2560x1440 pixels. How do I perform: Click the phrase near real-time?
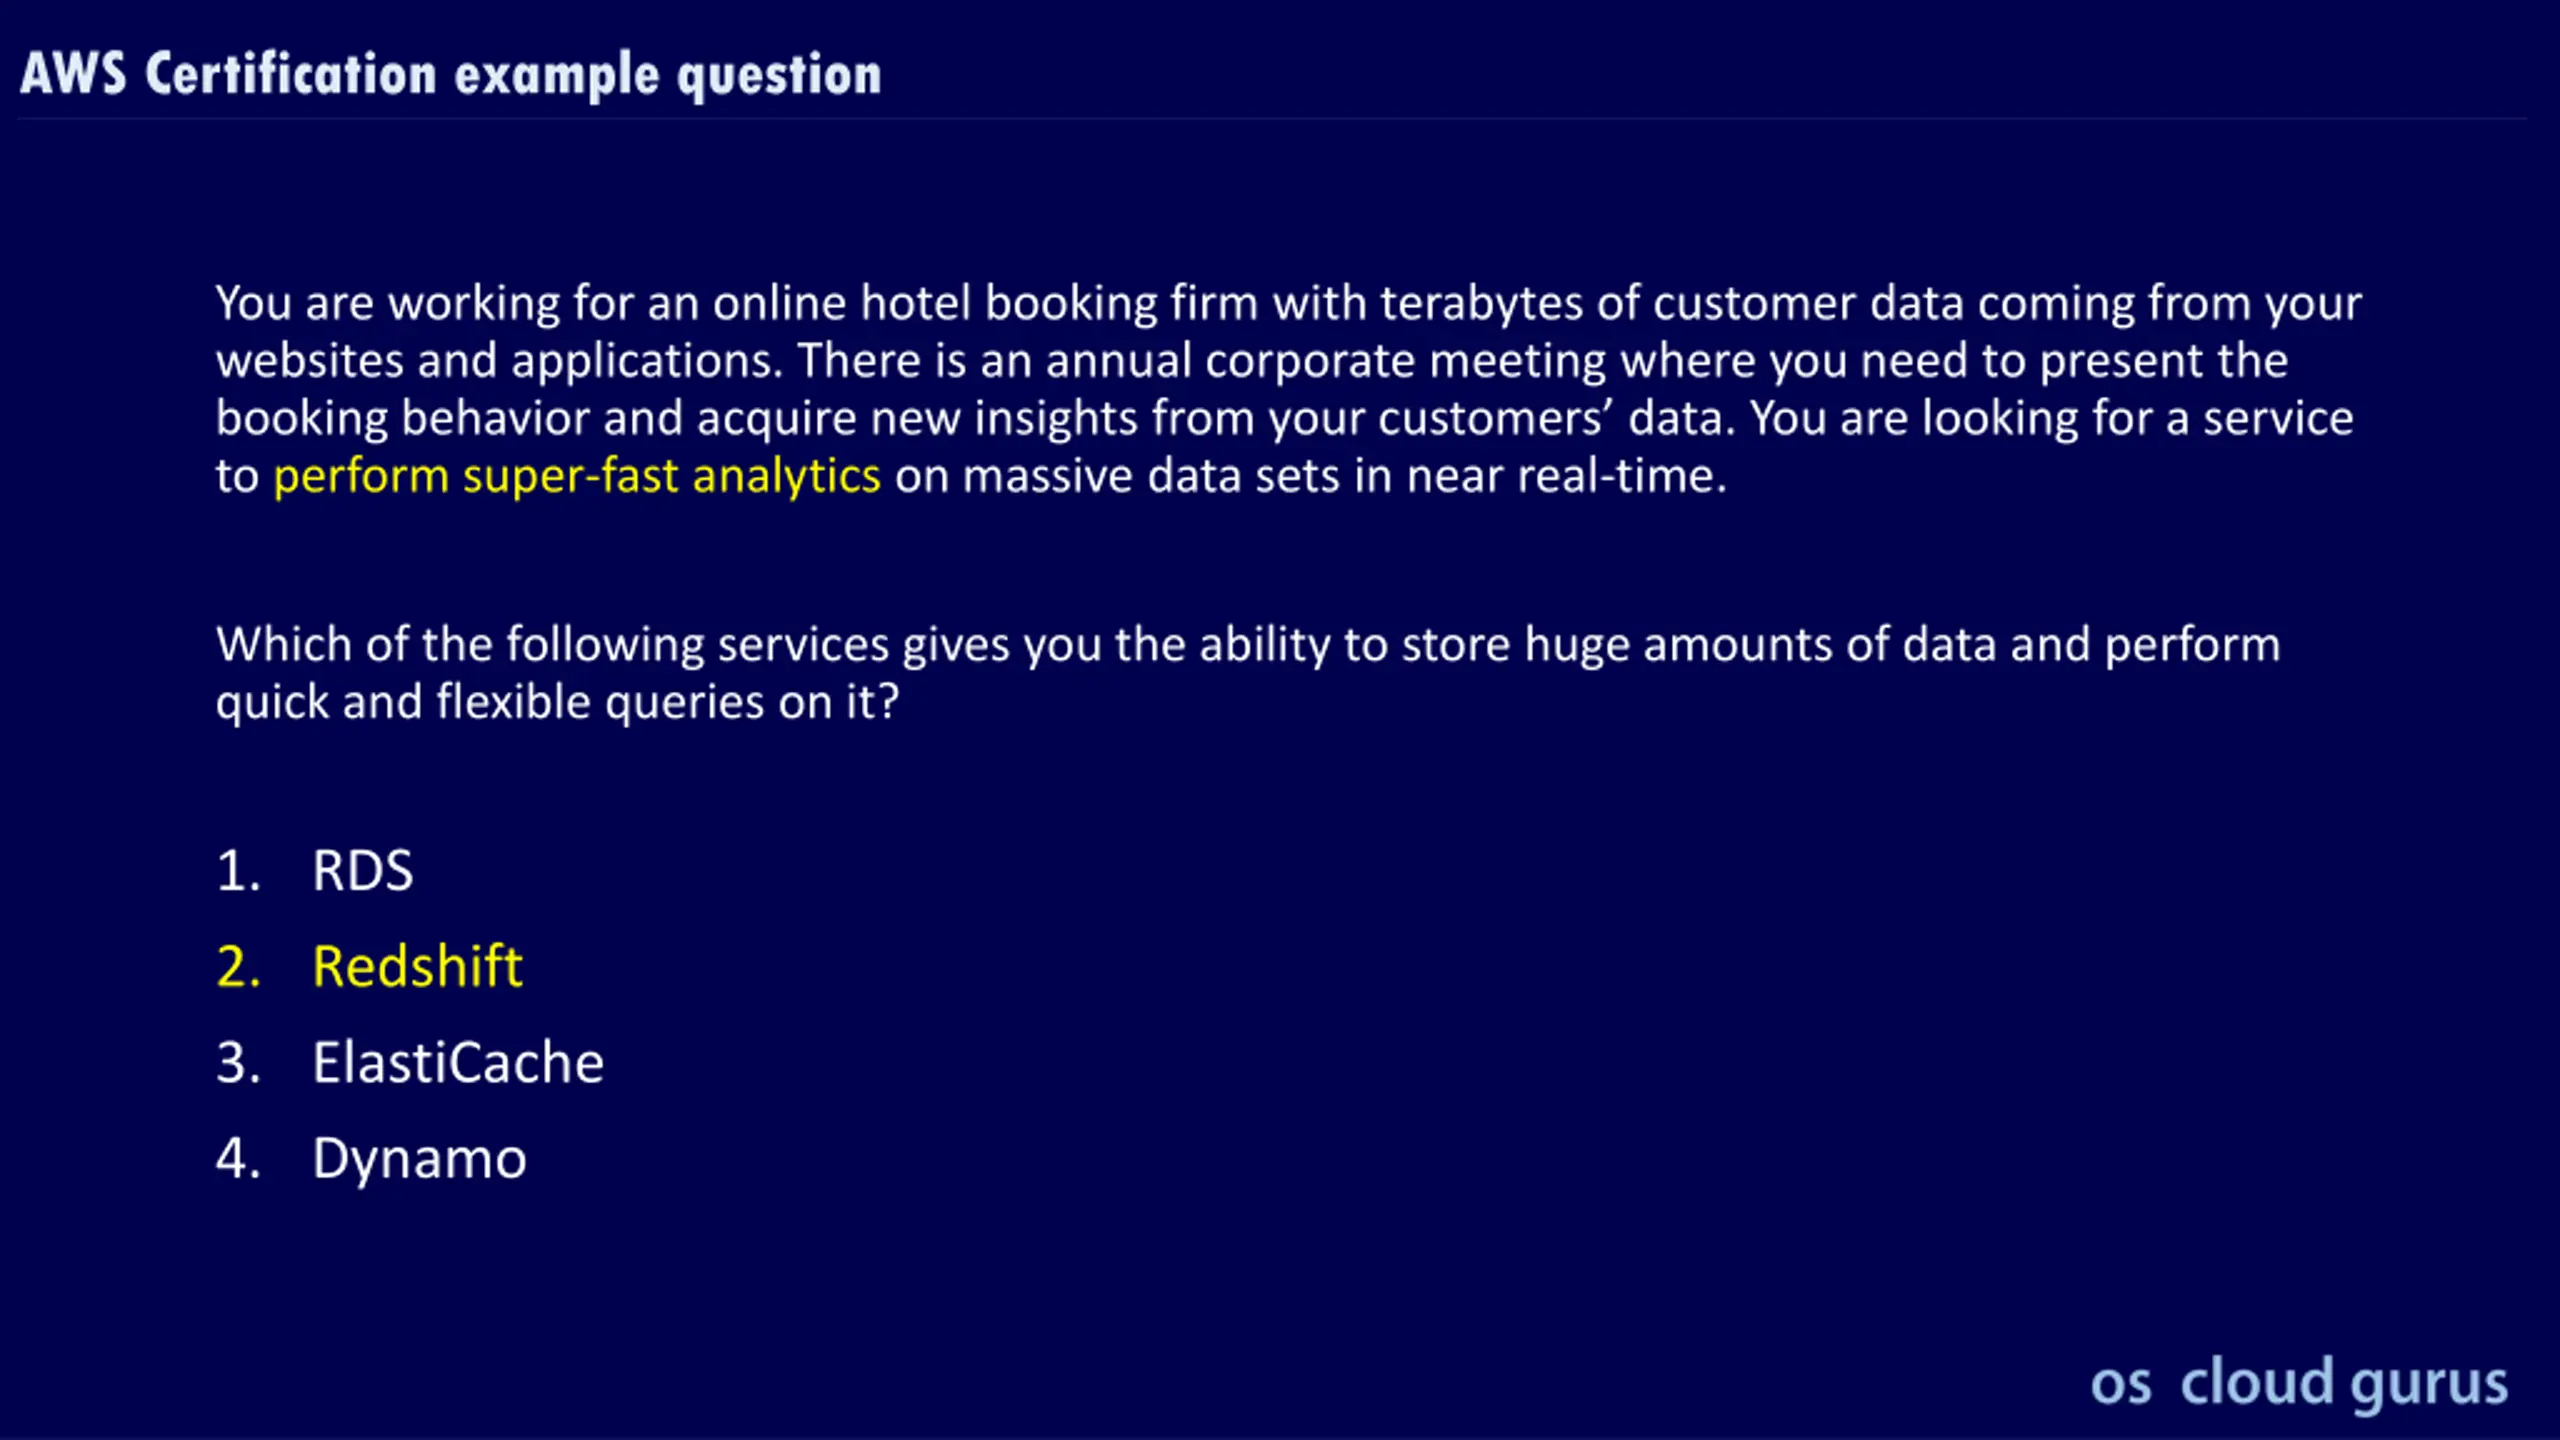pyautogui.click(x=1566, y=476)
